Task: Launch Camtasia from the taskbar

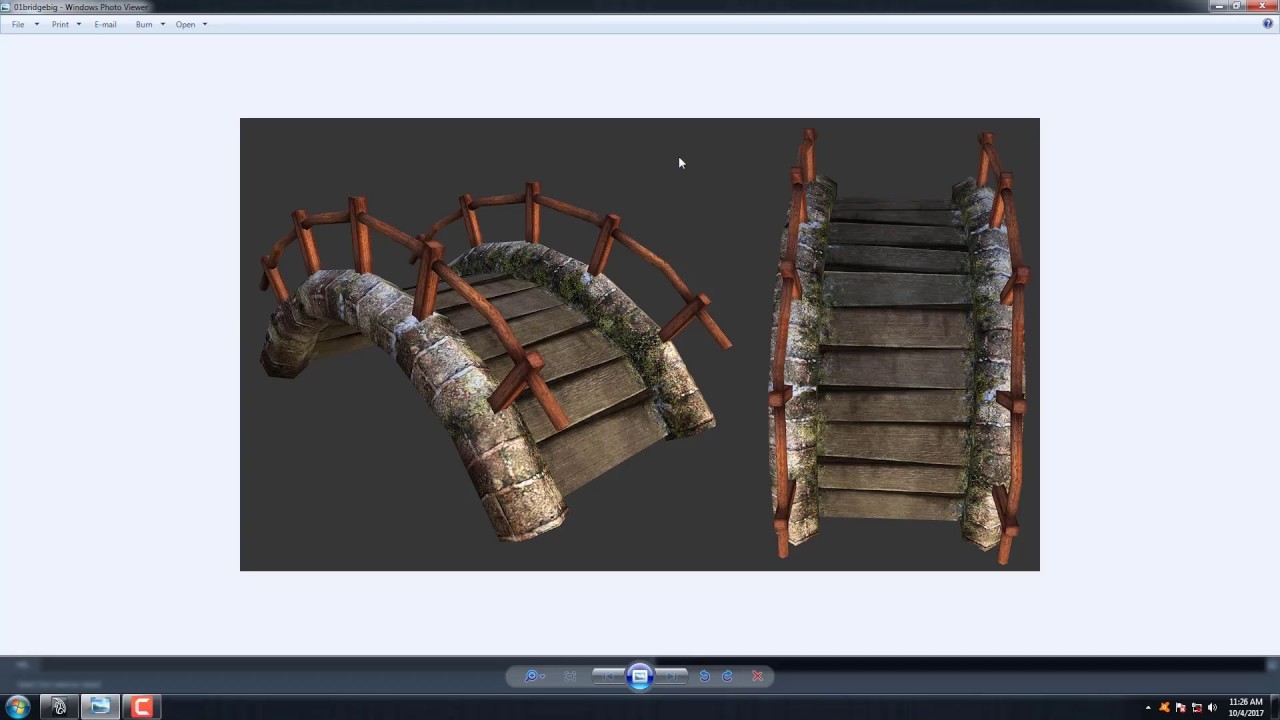Action: (141, 707)
